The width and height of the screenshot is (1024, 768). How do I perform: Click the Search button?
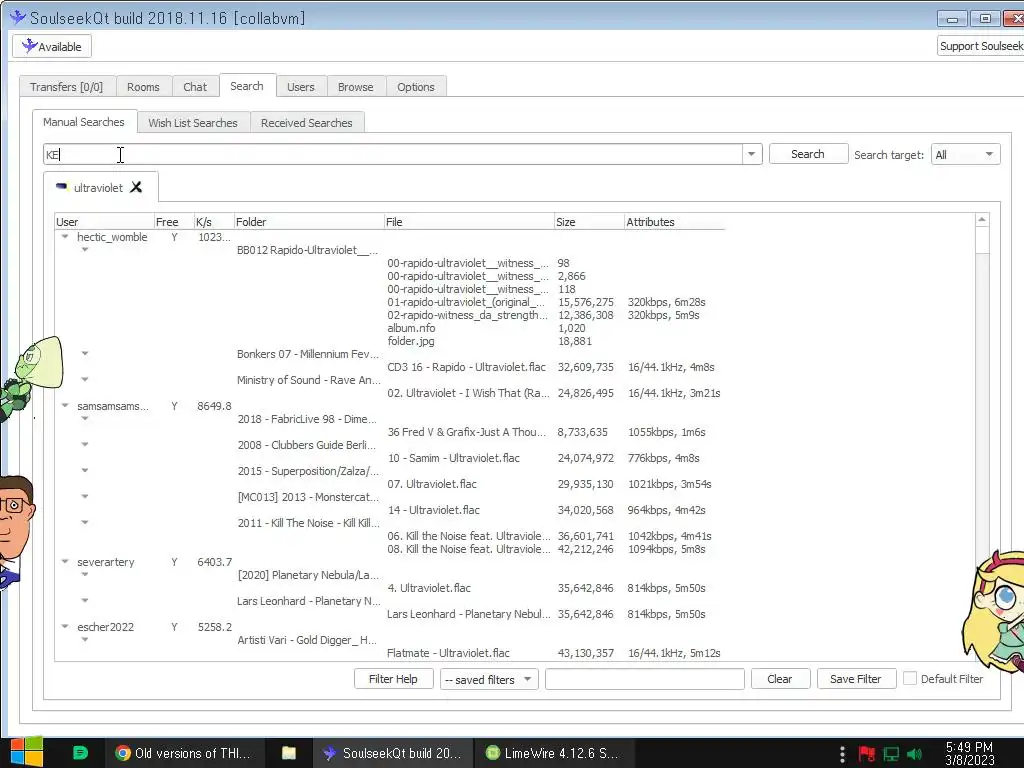(808, 154)
